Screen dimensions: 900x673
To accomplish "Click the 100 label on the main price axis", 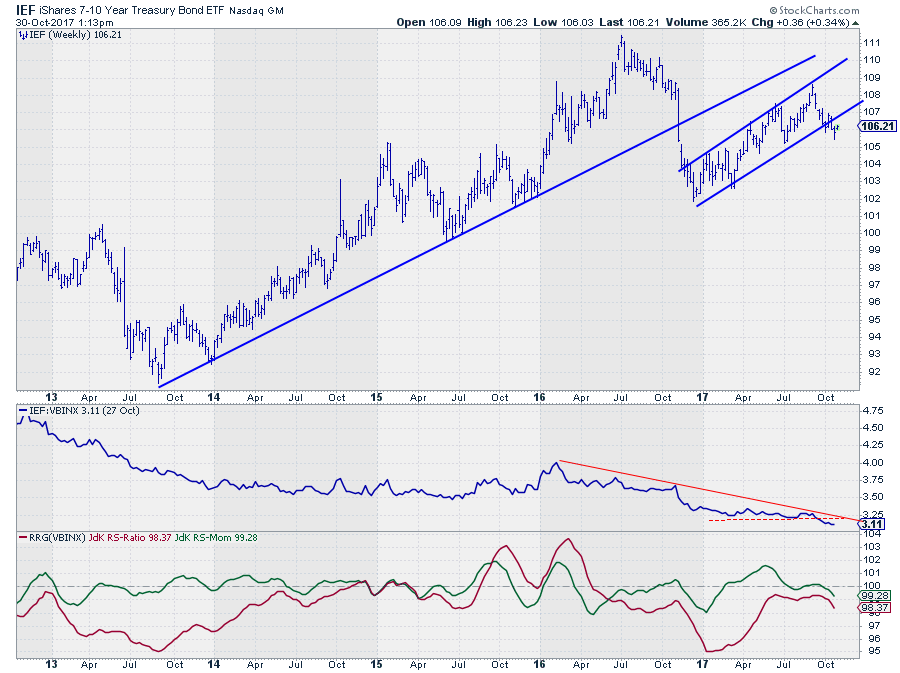I will coord(871,232).
